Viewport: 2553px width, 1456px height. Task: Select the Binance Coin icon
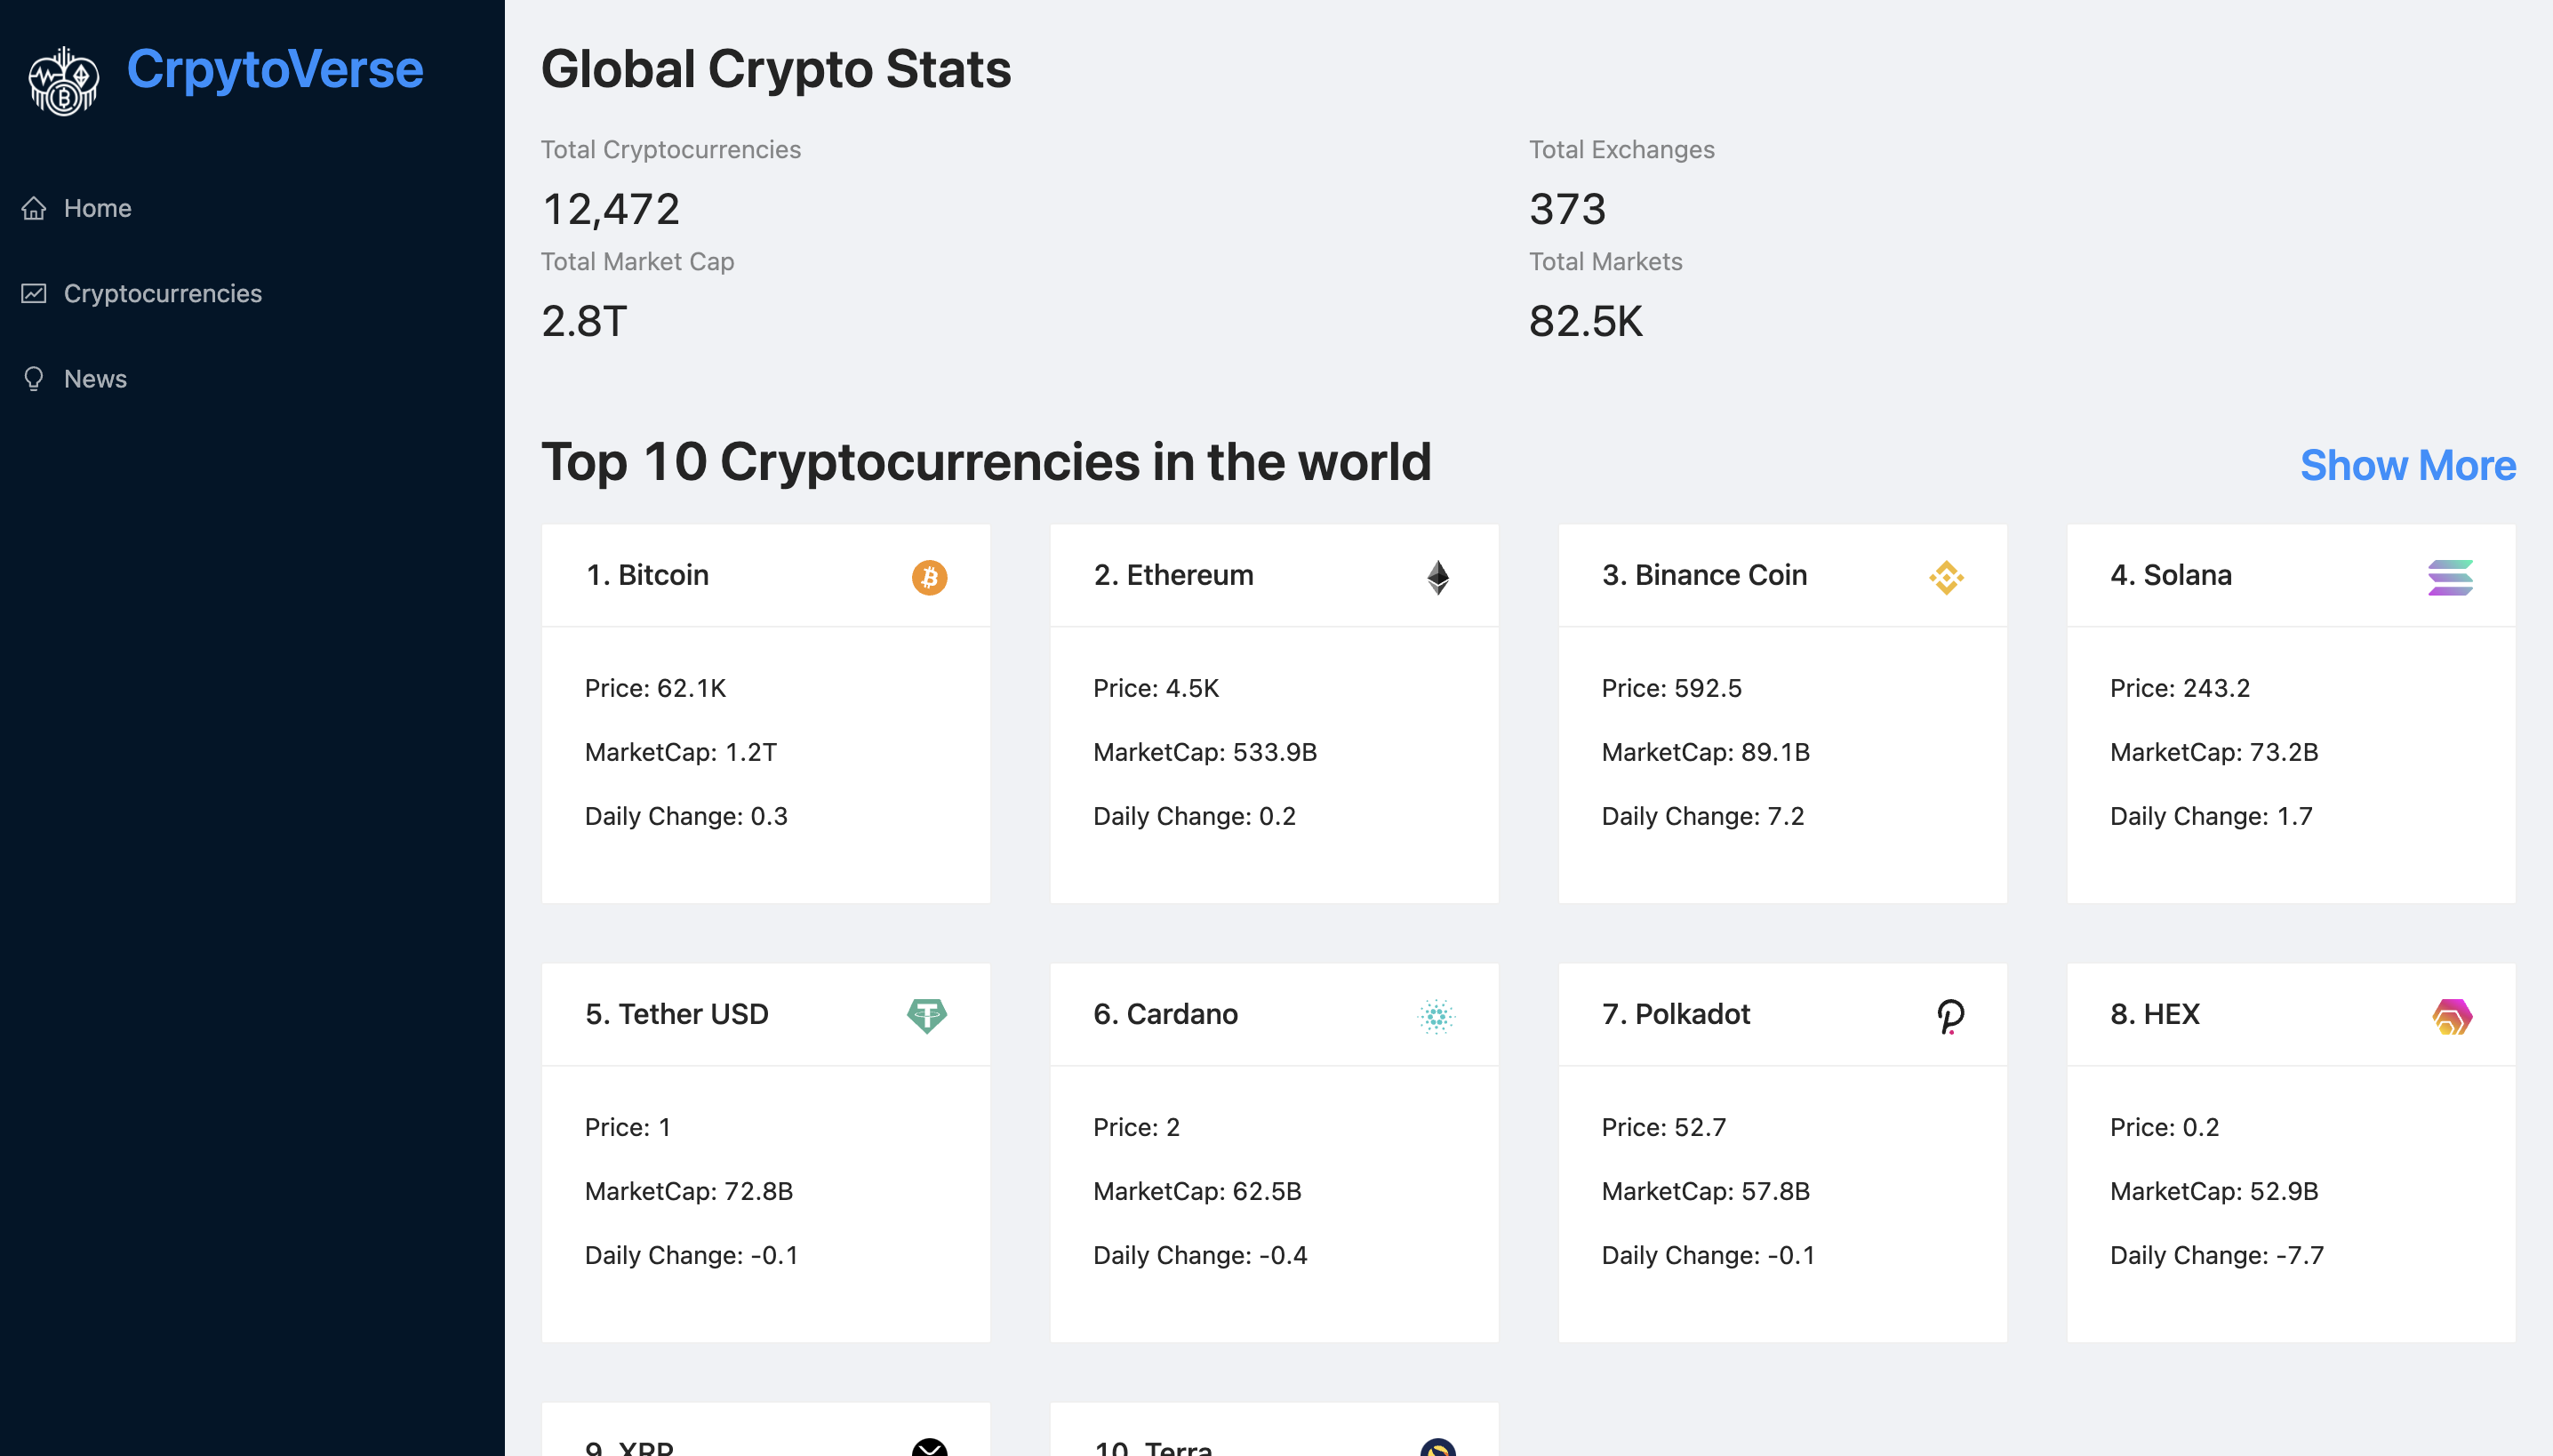pyautogui.click(x=1947, y=577)
